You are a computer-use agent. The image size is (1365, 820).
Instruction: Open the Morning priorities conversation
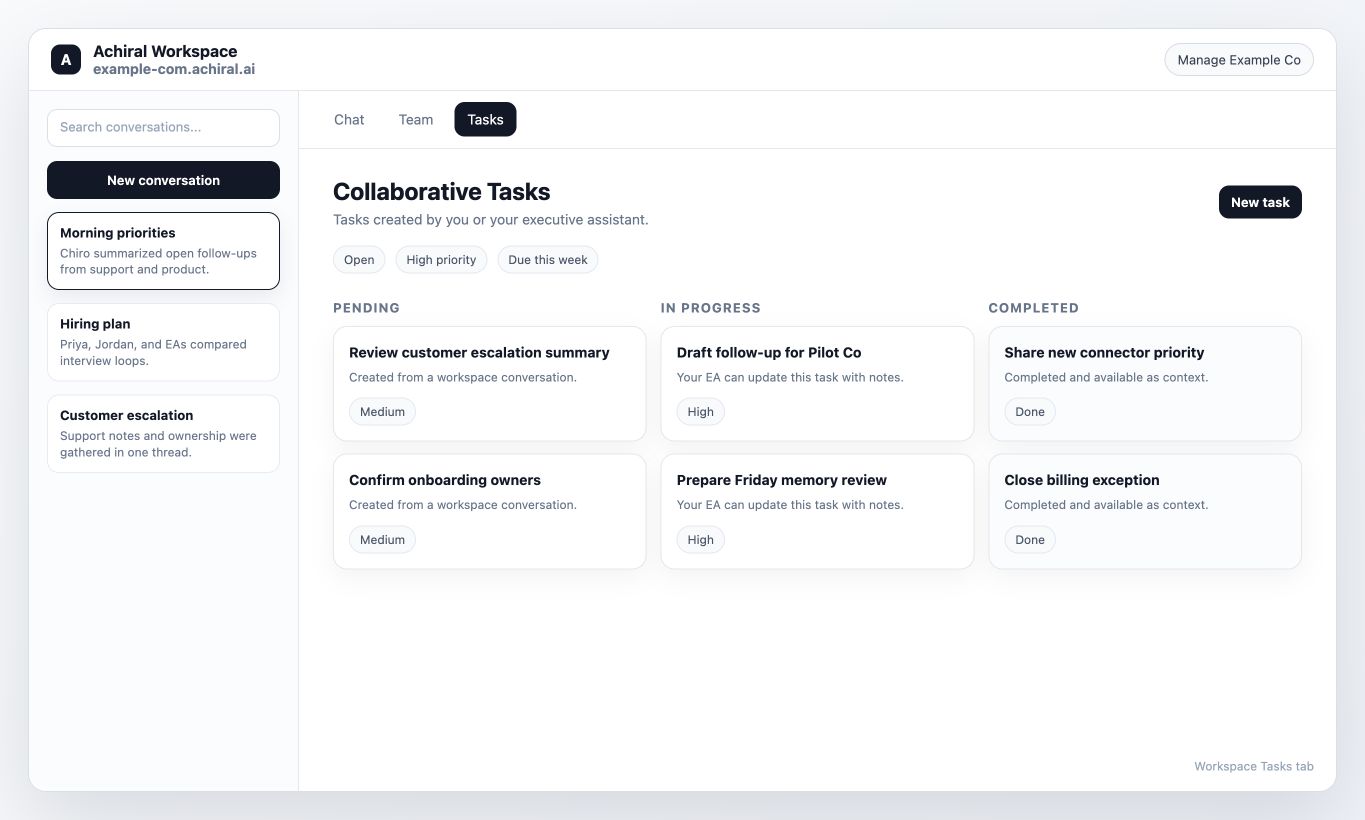point(163,251)
